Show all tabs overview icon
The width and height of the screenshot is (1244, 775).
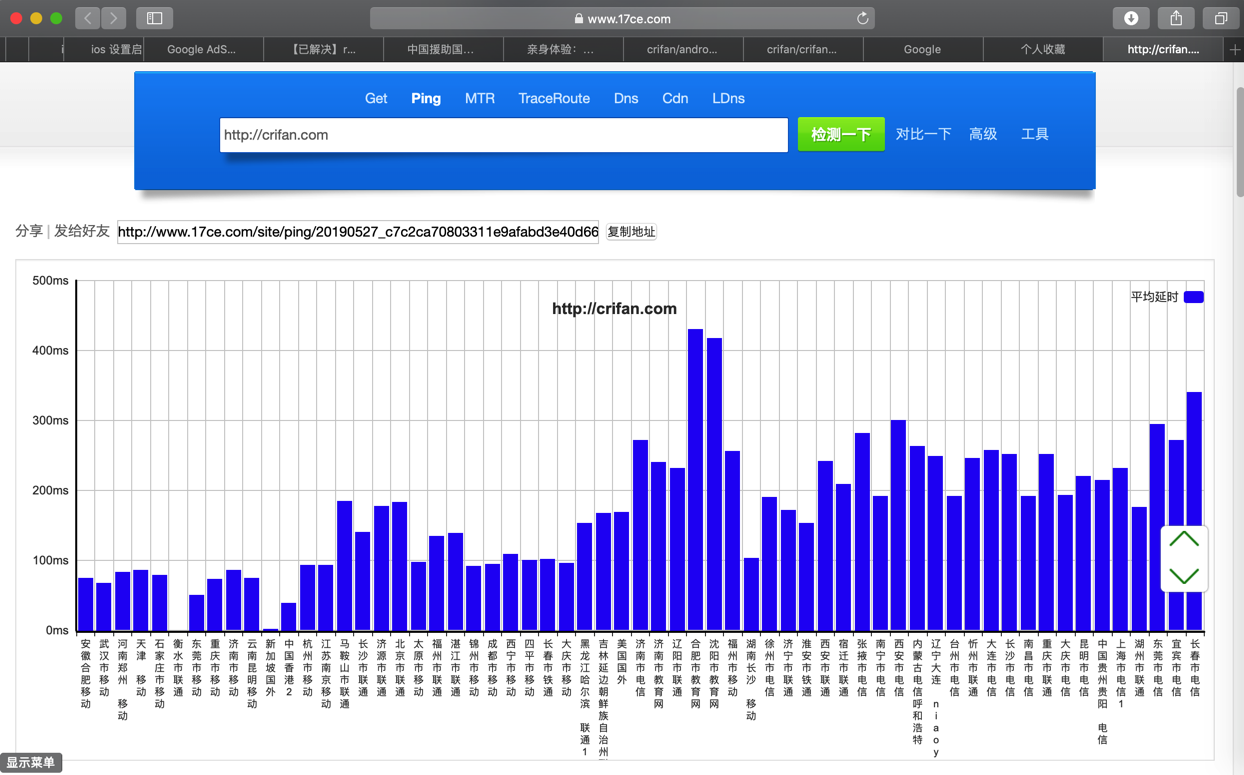[x=1221, y=18]
